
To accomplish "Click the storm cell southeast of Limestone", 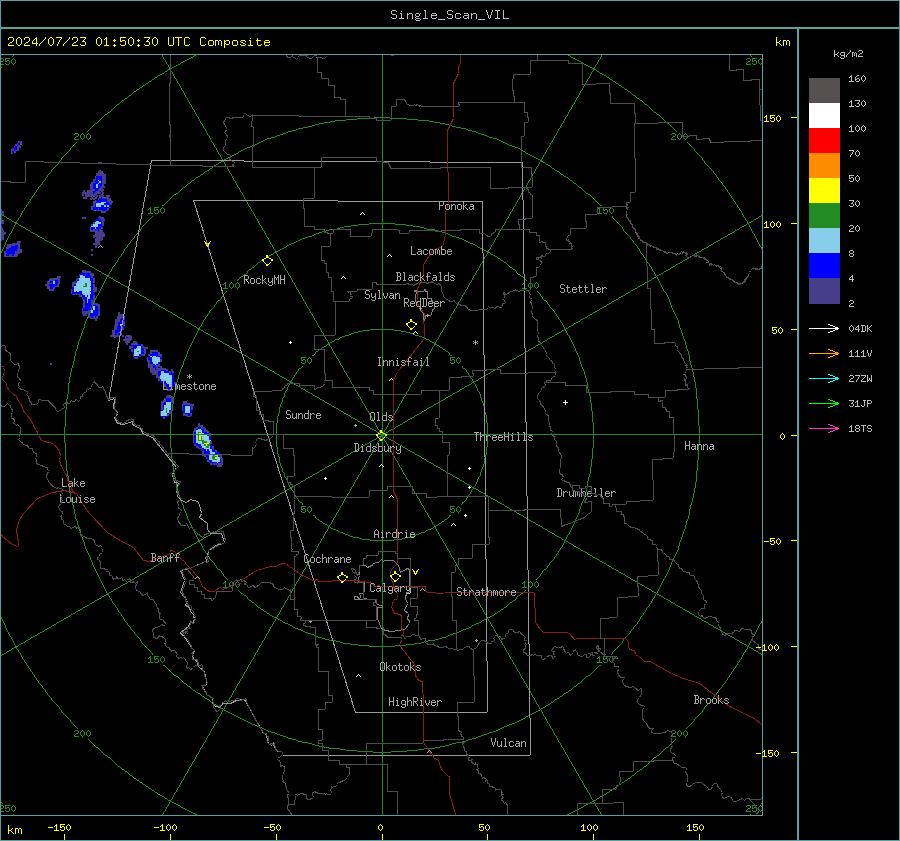I will point(206,444).
